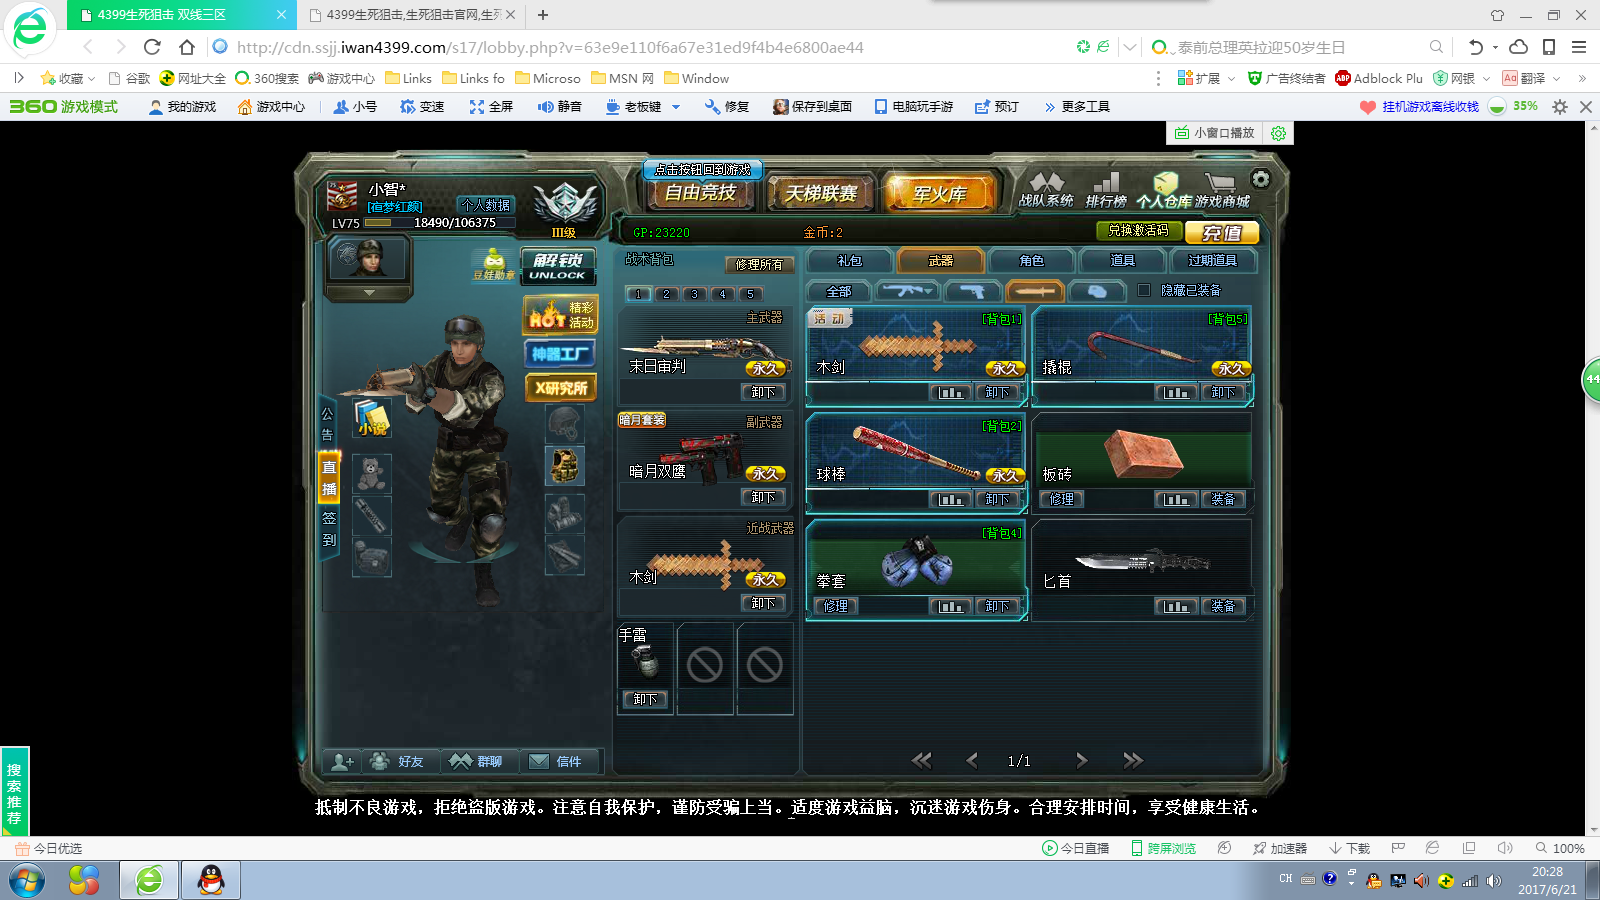Go to the next inventory page
Image resolution: width=1600 pixels, height=900 pixels.
pos(1081,761)
